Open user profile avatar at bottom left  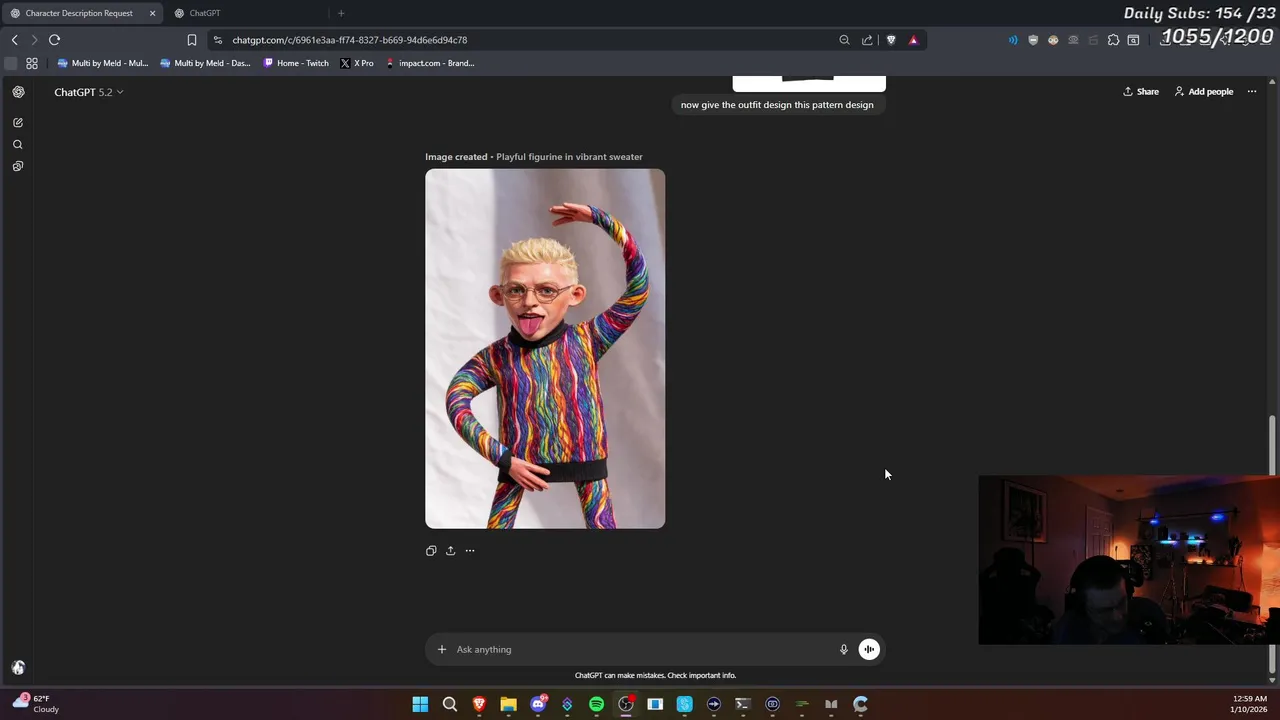[x=18, y=667]
